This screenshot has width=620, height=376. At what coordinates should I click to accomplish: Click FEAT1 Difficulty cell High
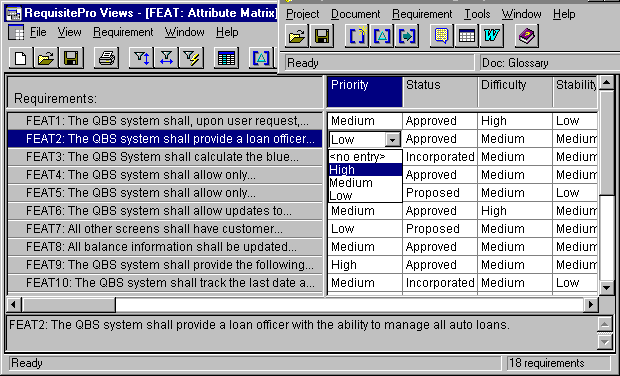tap(515, 121)
